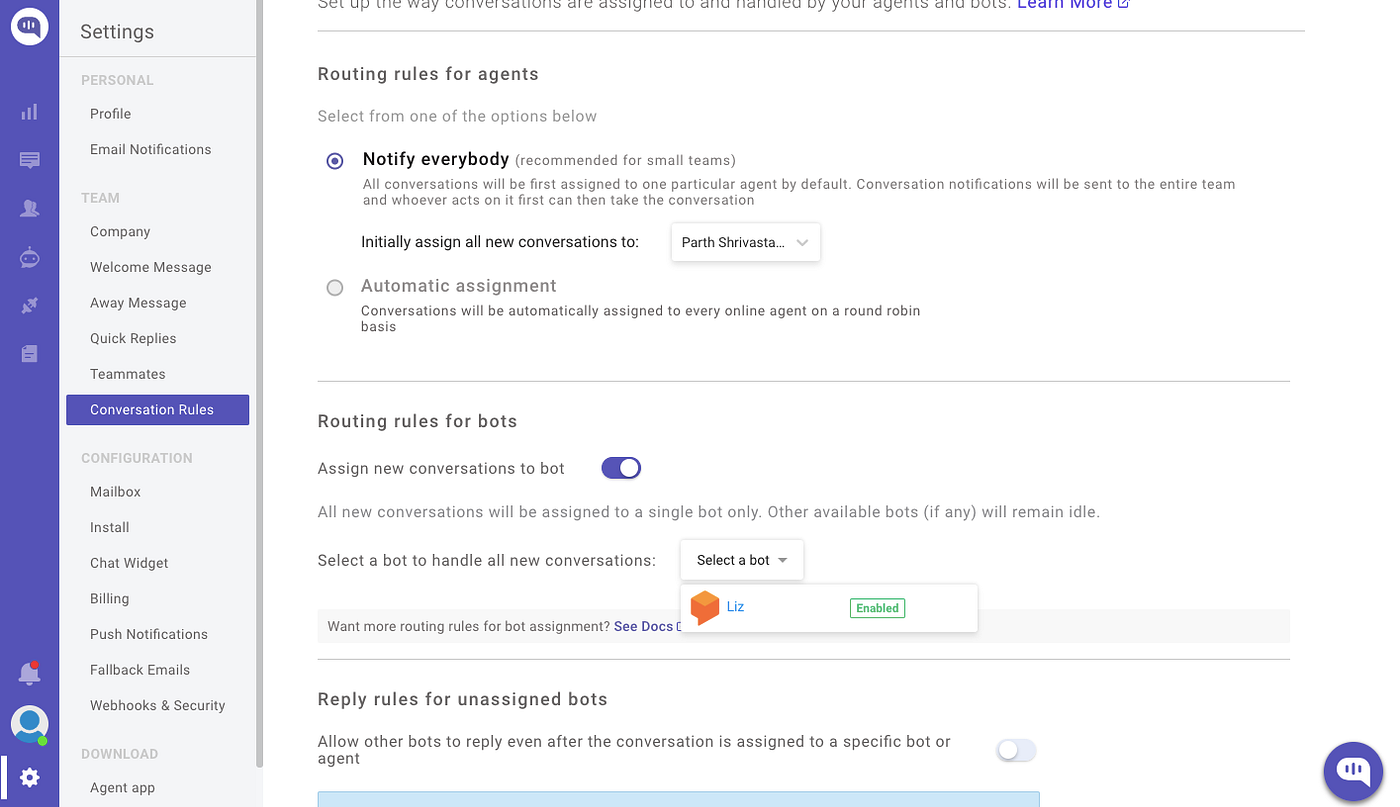
Task: Open the Parth Shrivastava agent dropdown
Action: [x=745, y=242]
